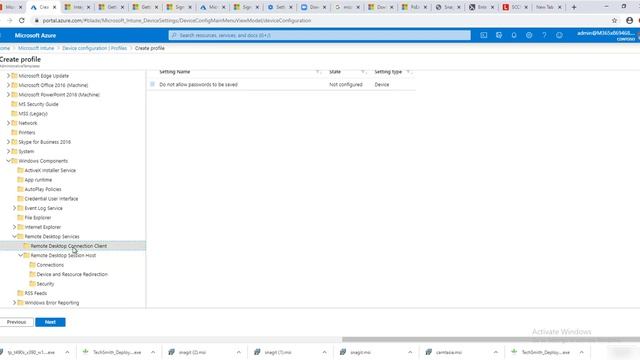Select the MS Security Guide folder

click(38, 104)
